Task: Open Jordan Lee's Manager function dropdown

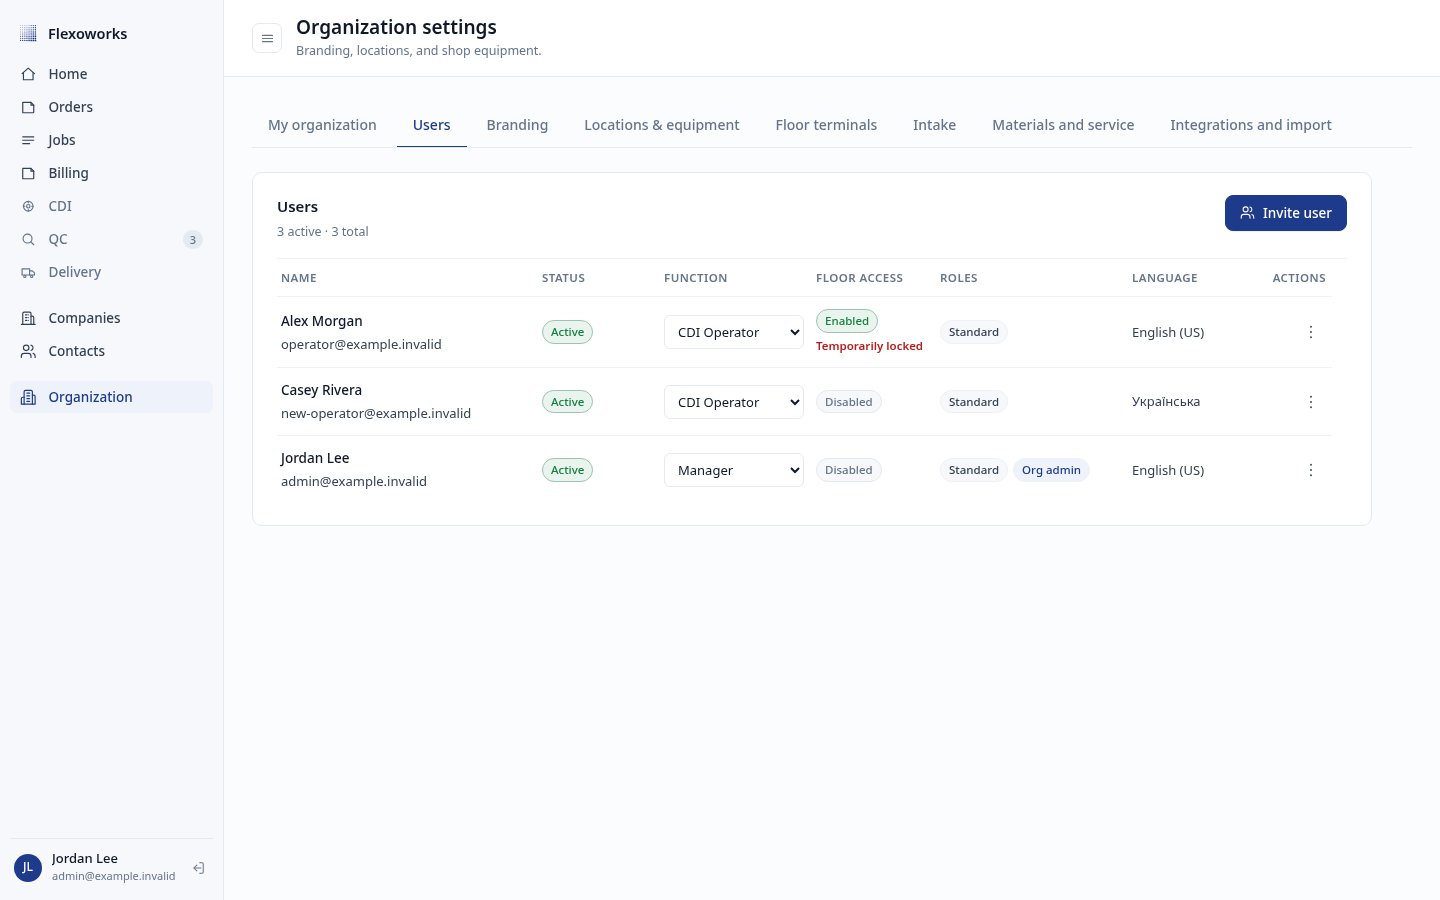Action: tap(734, 470)
